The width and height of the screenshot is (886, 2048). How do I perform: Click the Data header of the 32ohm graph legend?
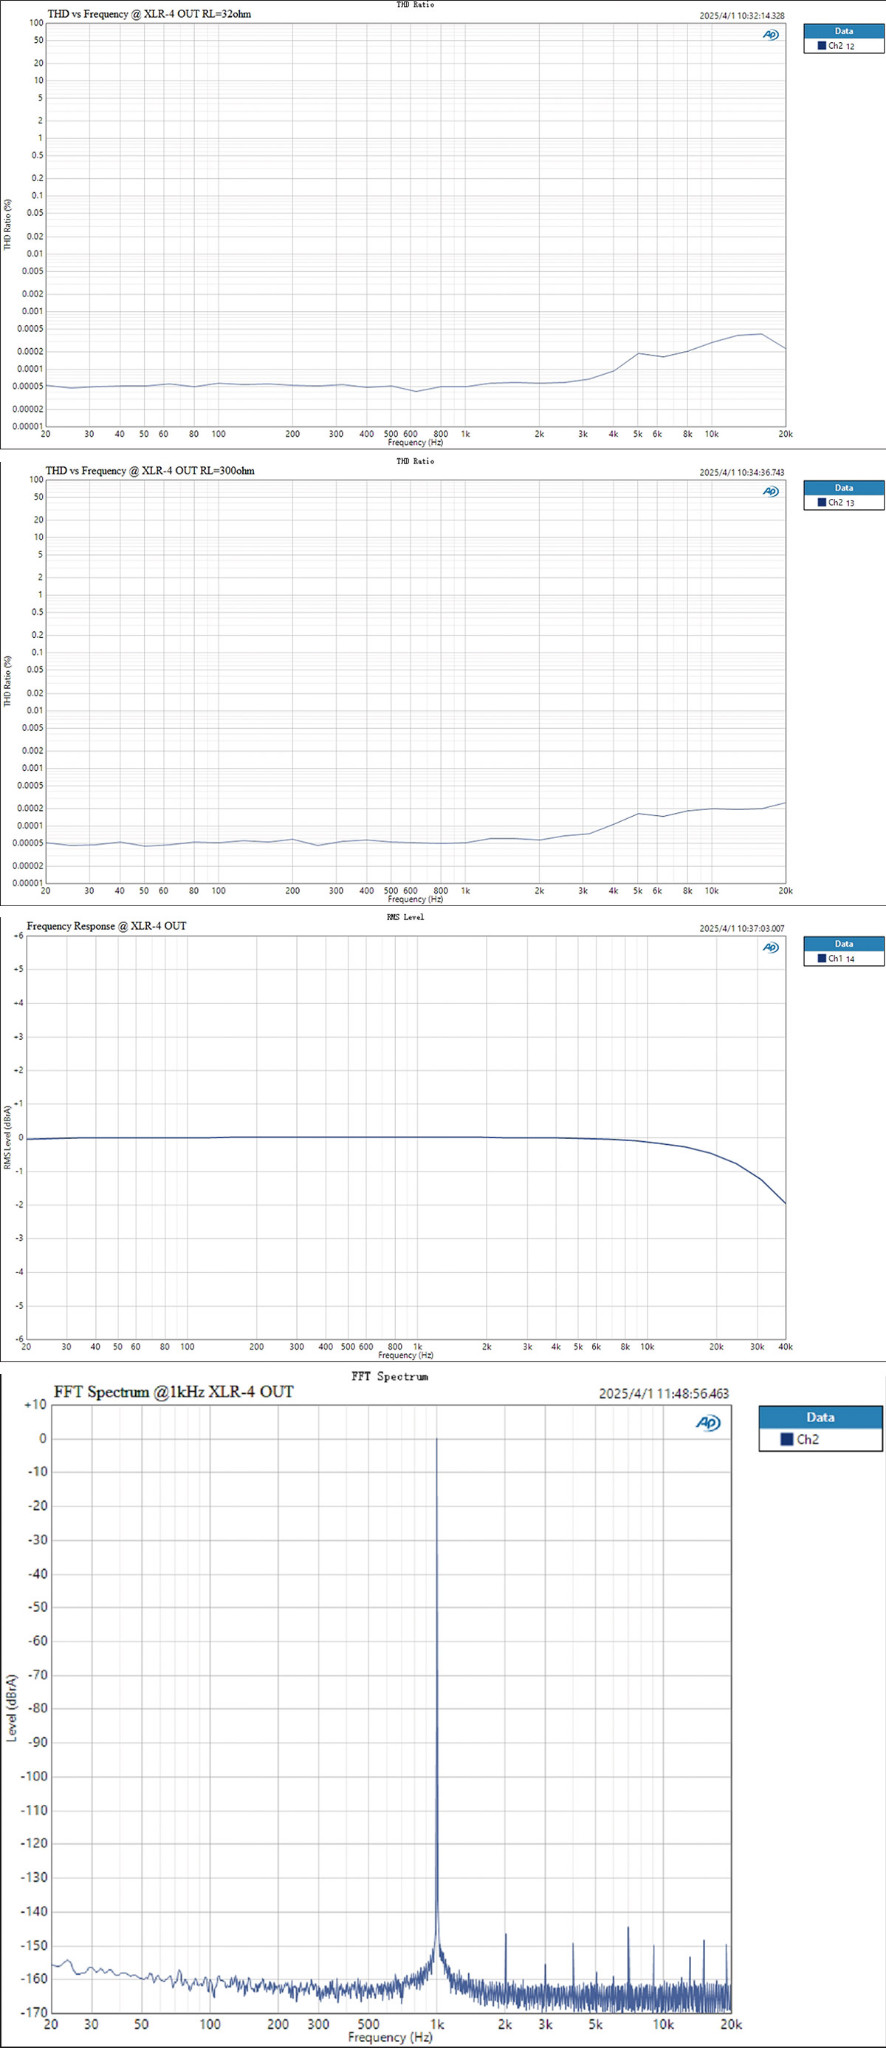pyautogui.click(x=843, y=31)
